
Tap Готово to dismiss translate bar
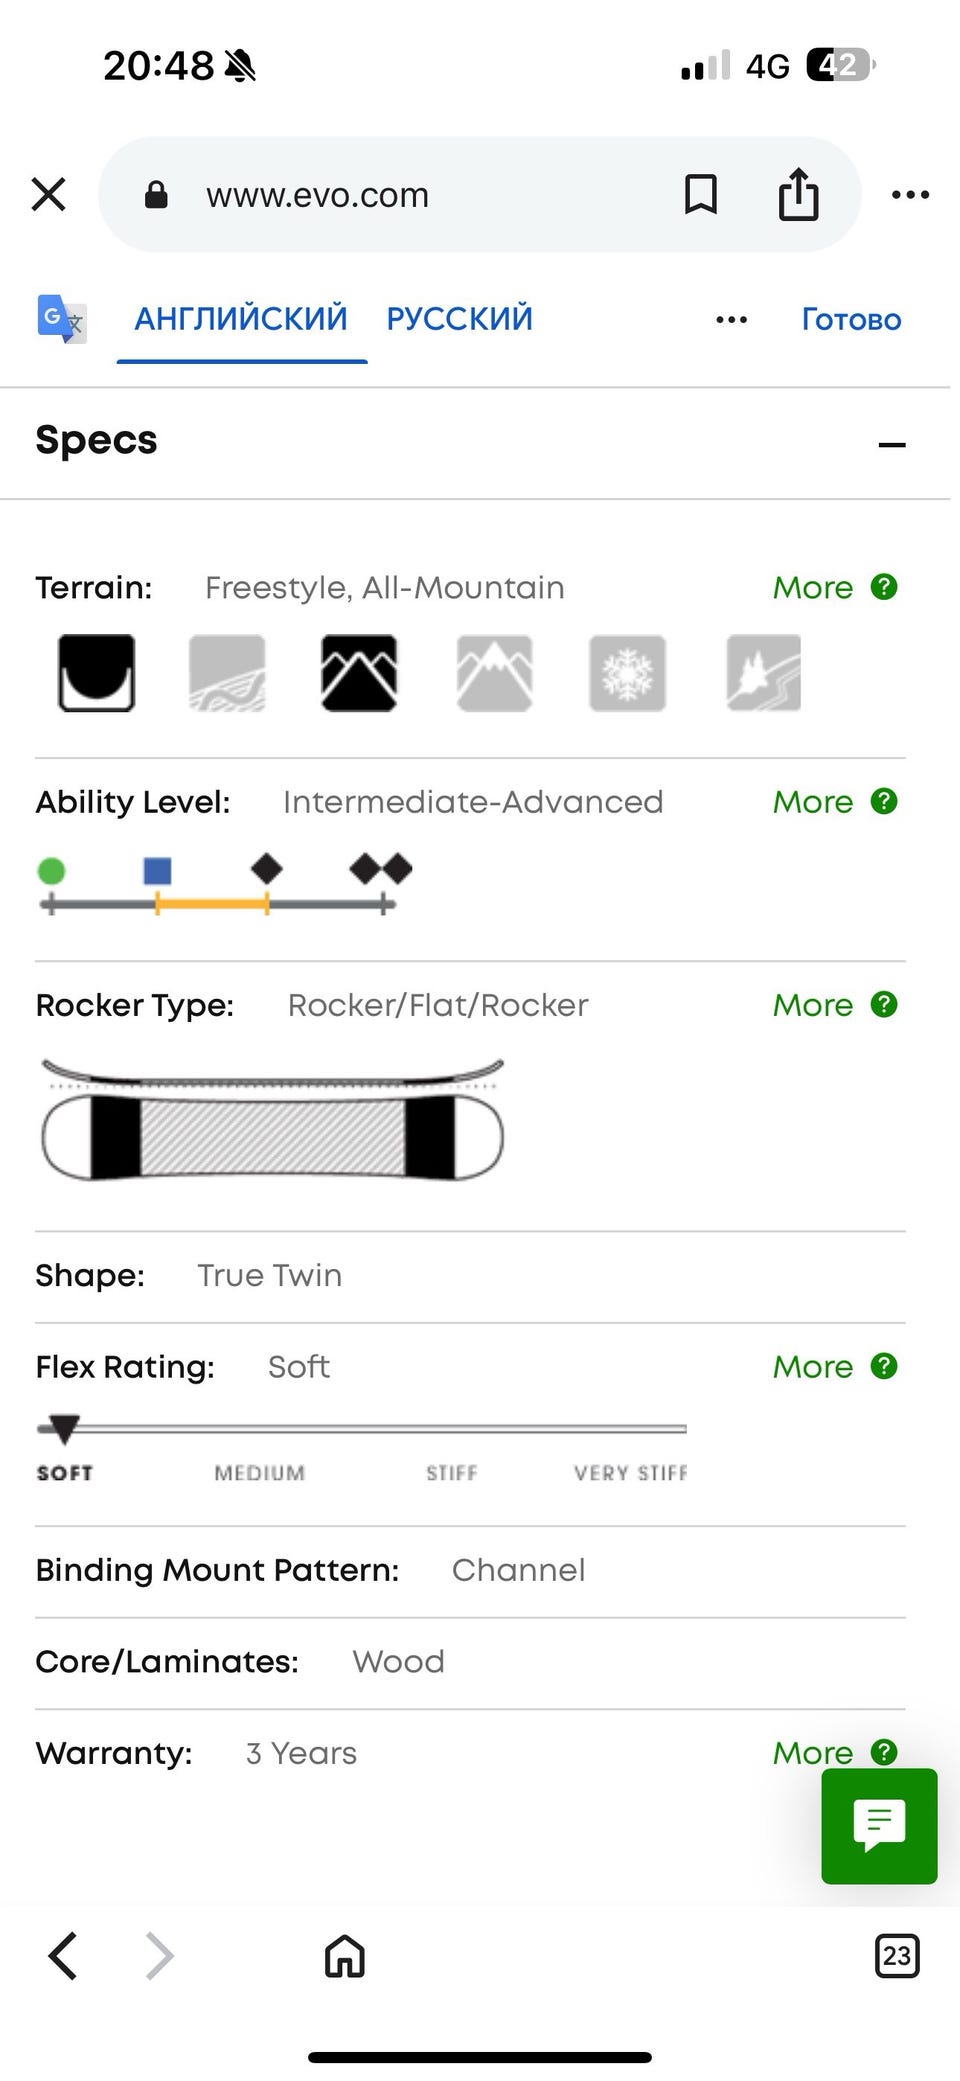pyautogui.click(x=851, y=320)
